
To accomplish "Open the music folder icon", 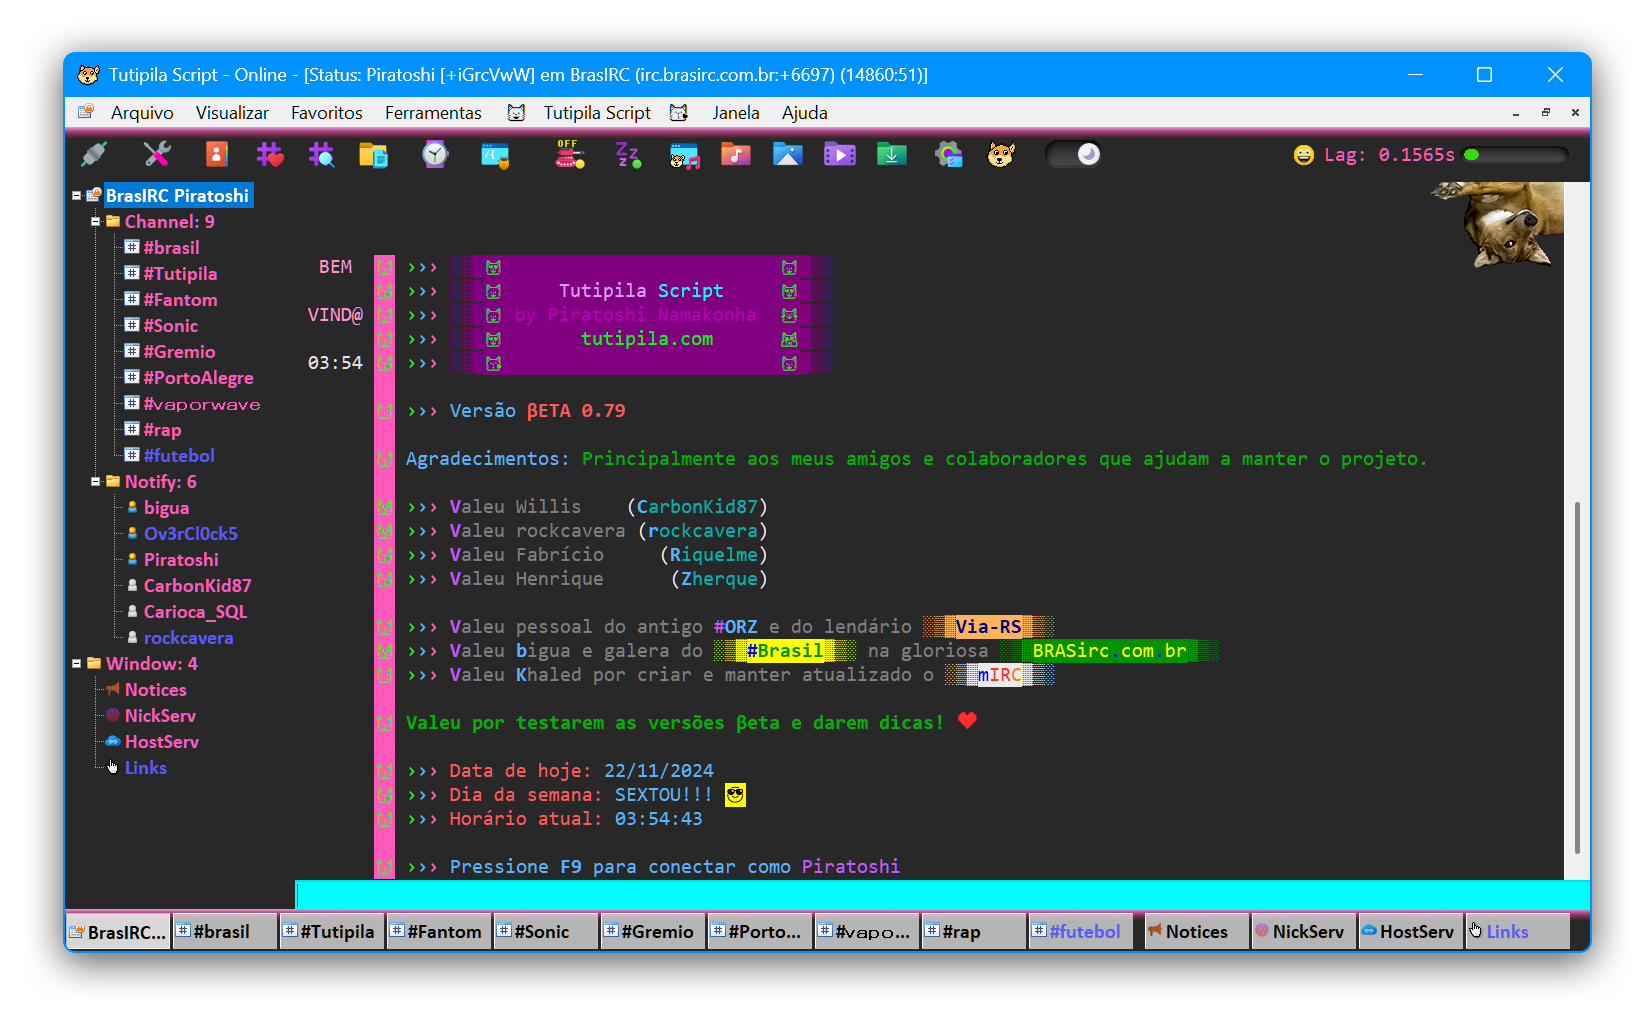I will coord(735,154).
